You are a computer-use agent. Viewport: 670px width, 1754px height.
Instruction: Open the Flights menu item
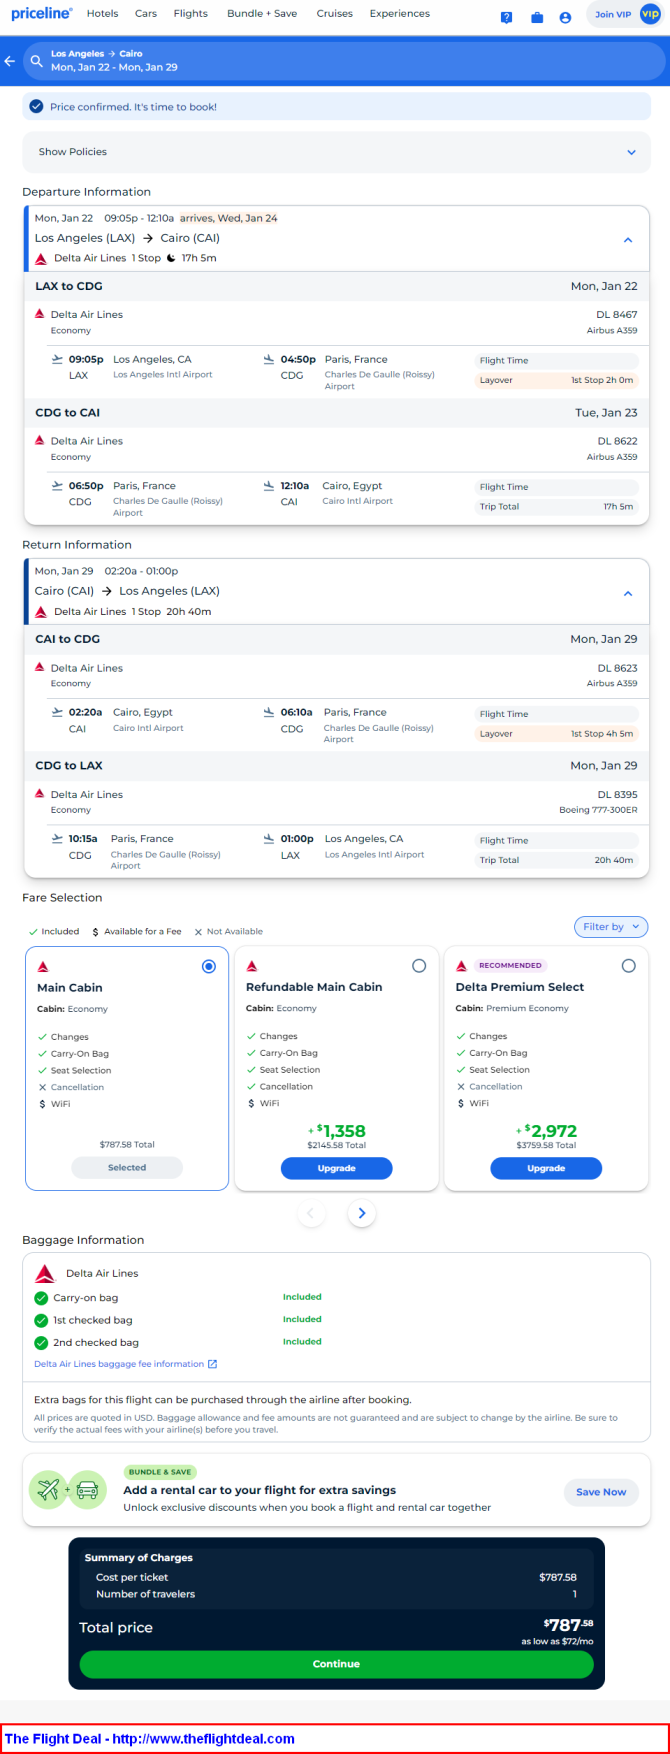point(191,14)
